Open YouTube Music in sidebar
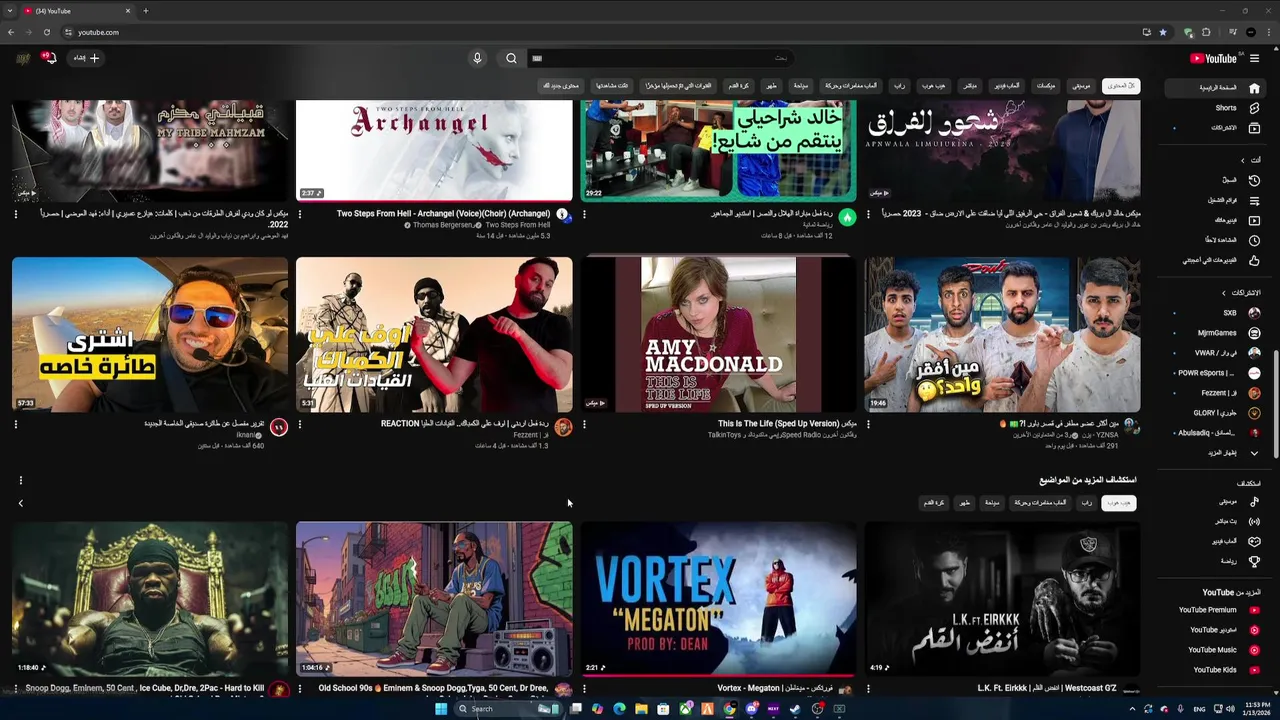The width and height of the screenshot is (1280, 720). pos(1217,650)
